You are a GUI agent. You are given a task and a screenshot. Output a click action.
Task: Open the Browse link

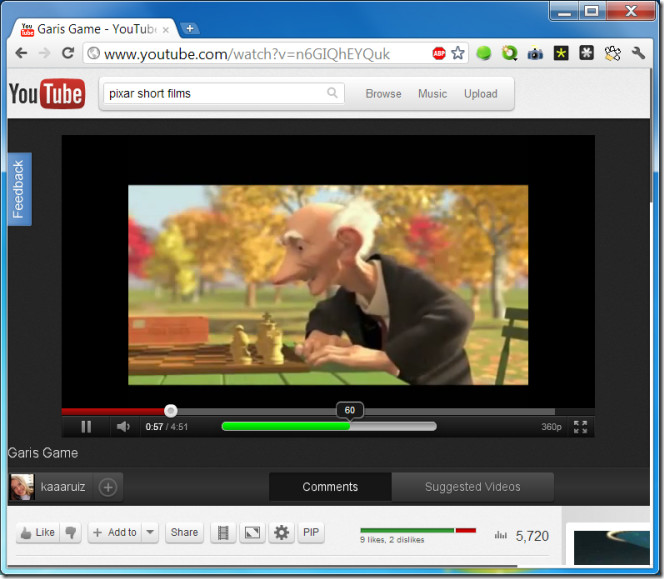pos(384,94)
